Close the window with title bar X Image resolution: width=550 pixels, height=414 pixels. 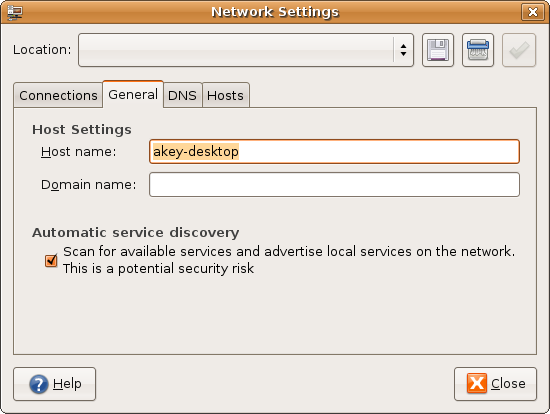[532, 12]
